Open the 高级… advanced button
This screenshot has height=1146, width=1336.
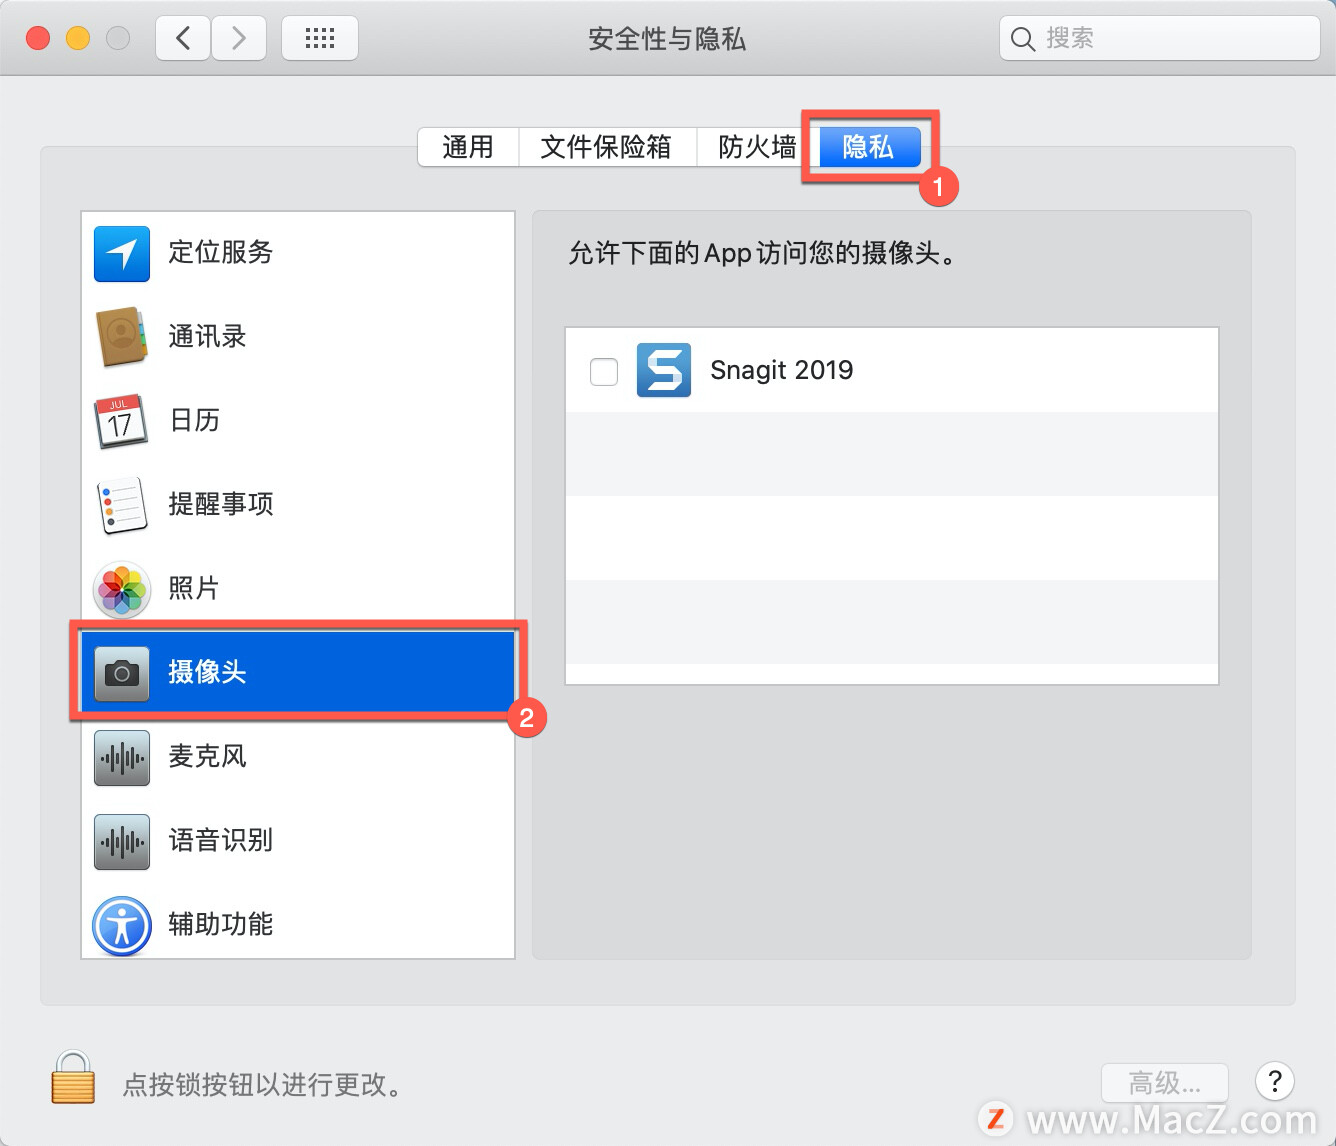point(1165,1083)
